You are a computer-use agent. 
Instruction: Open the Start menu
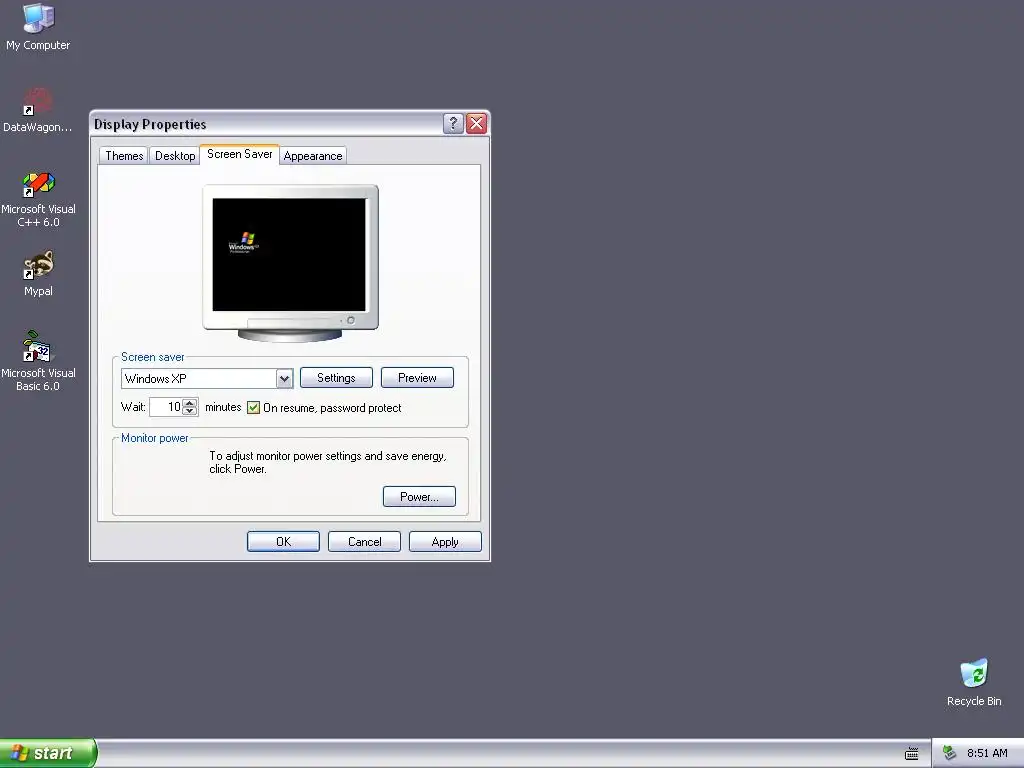coord(48,753)
